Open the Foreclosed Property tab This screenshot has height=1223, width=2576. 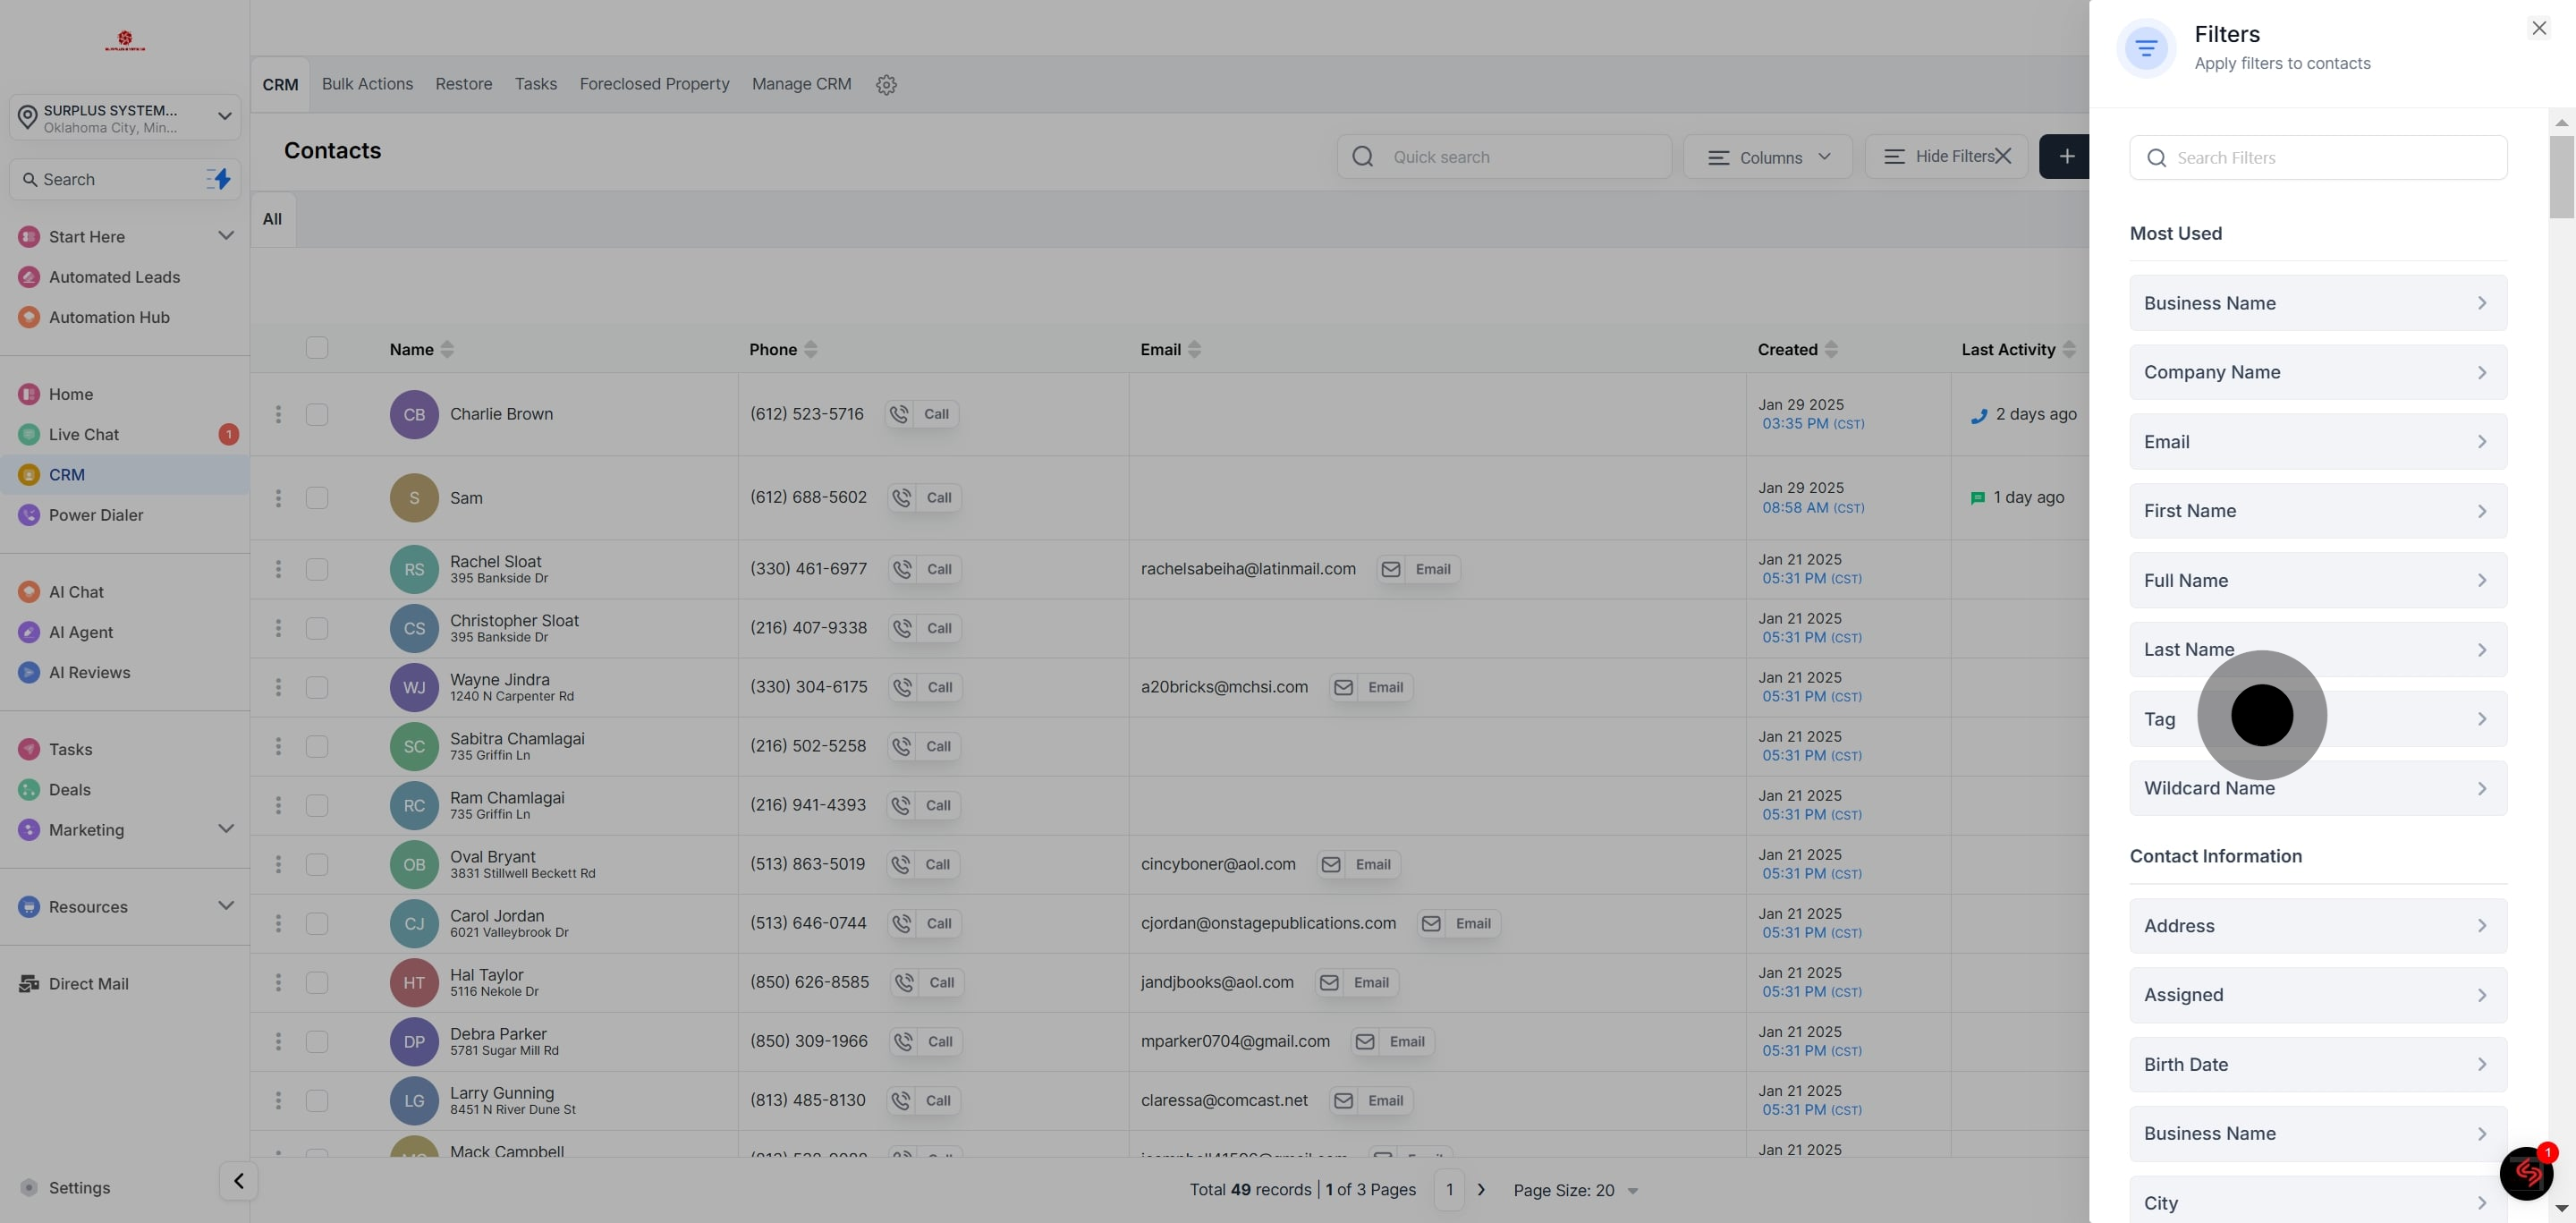click(654, 84)
